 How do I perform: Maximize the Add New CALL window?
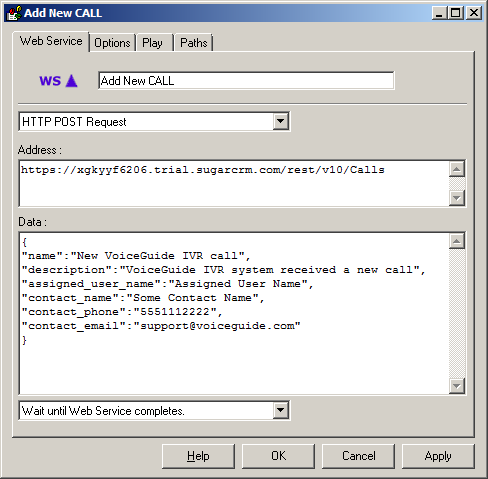[456, 13]
